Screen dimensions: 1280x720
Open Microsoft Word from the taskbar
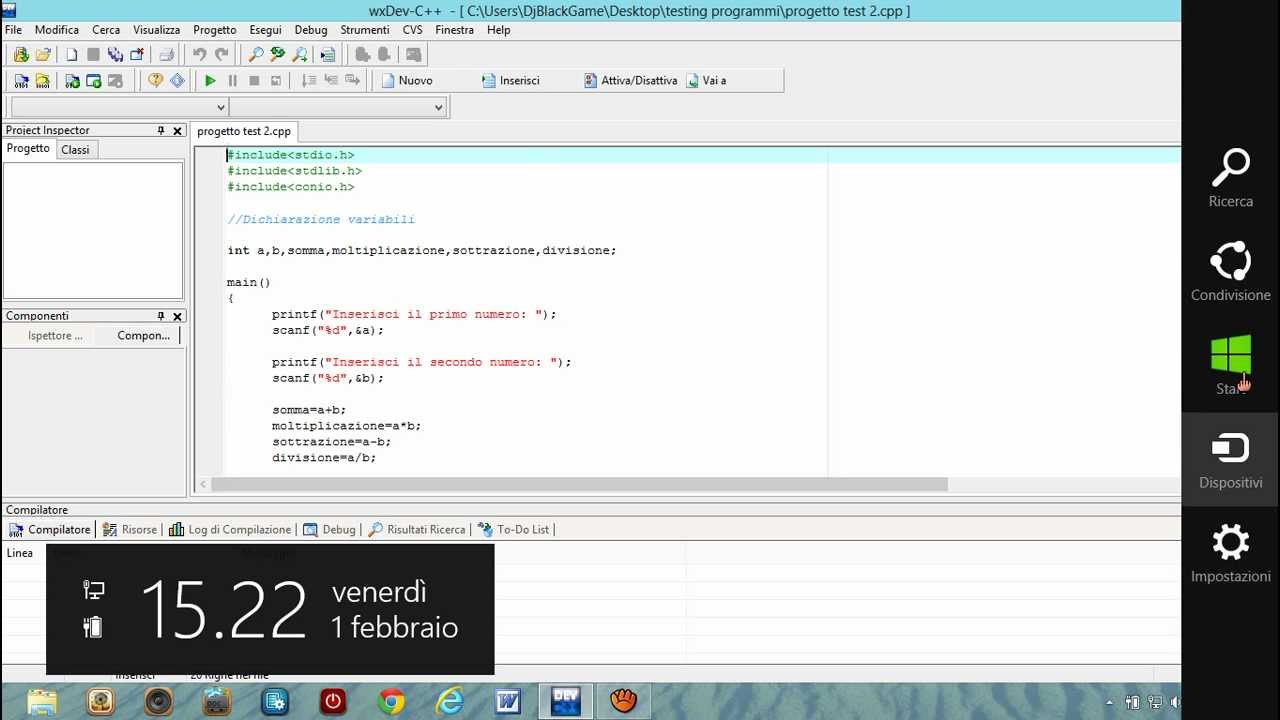pos(507,702)
